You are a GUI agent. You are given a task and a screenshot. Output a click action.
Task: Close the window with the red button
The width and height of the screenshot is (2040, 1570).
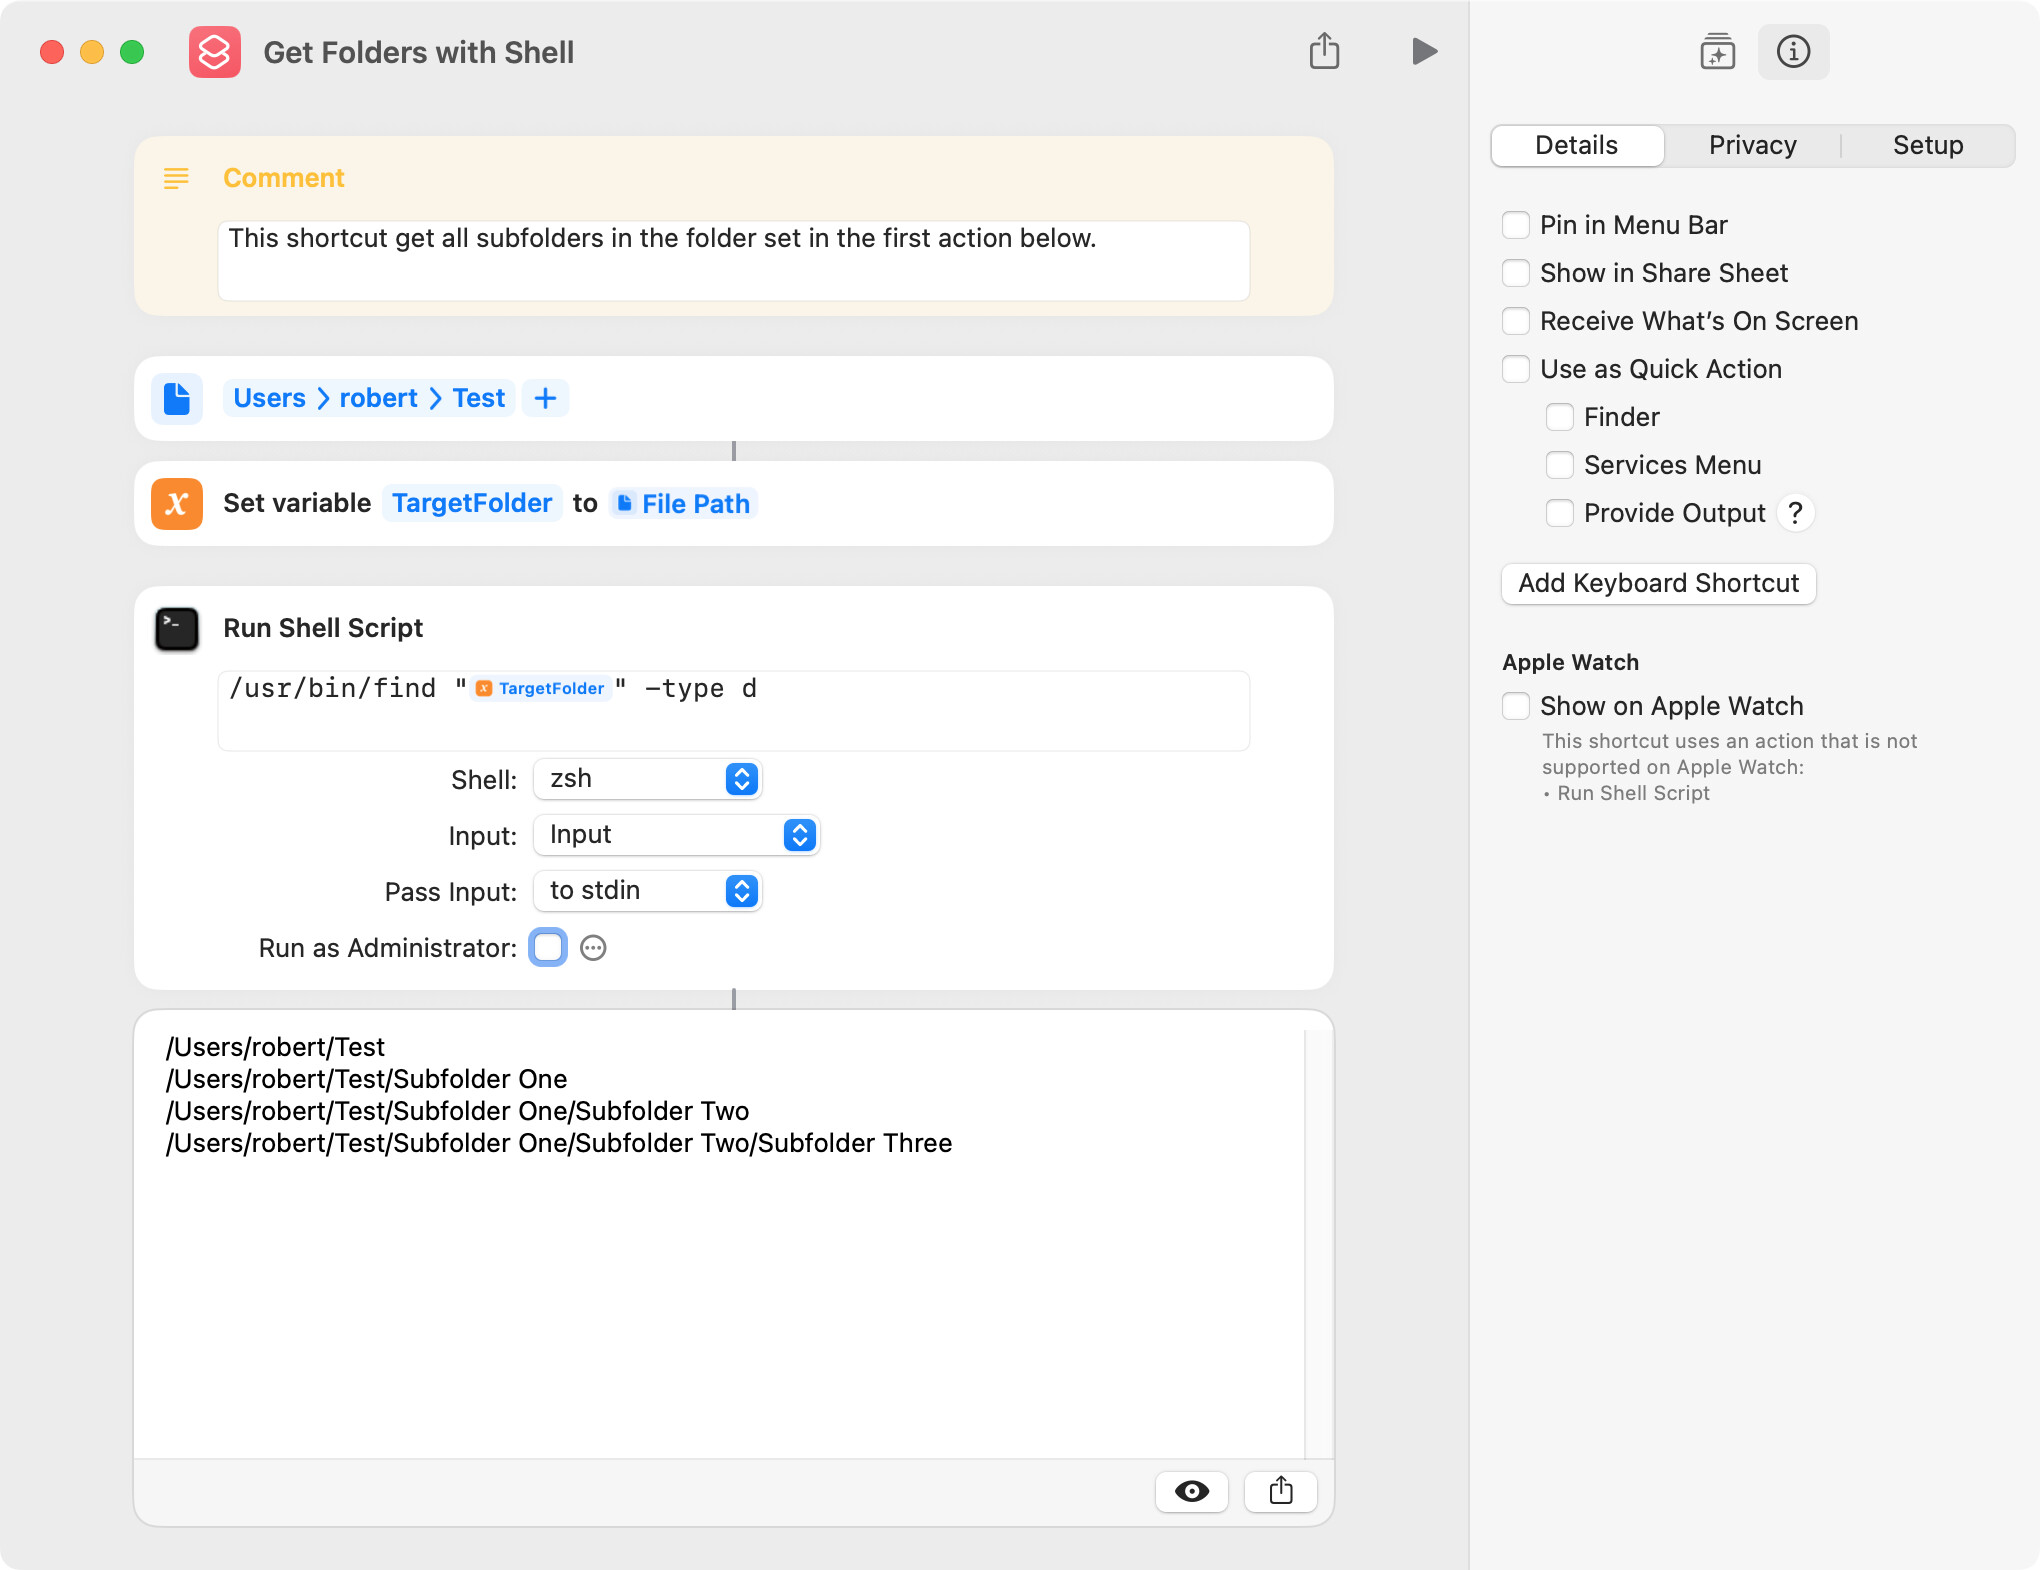52,52
